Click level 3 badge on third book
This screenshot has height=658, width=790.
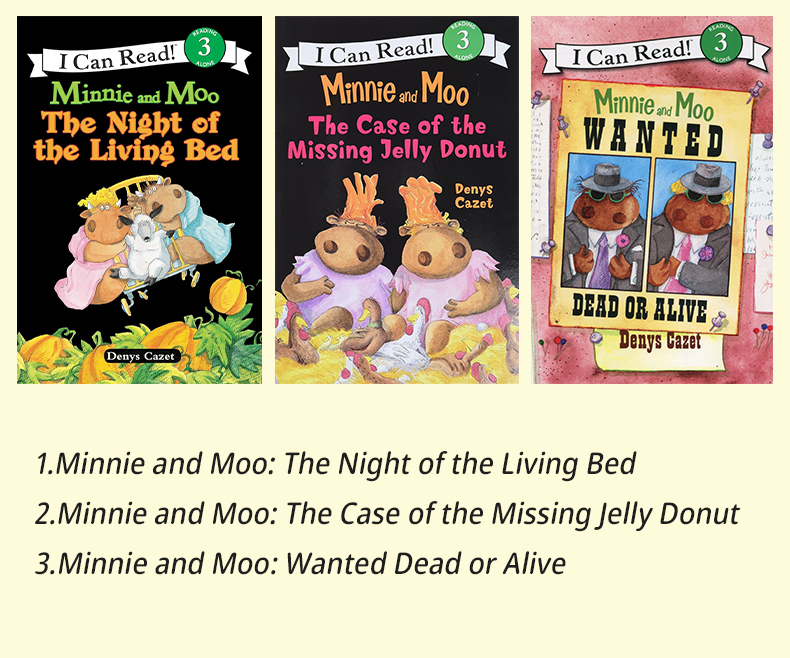pyautogui.click(x=721, y=43)
